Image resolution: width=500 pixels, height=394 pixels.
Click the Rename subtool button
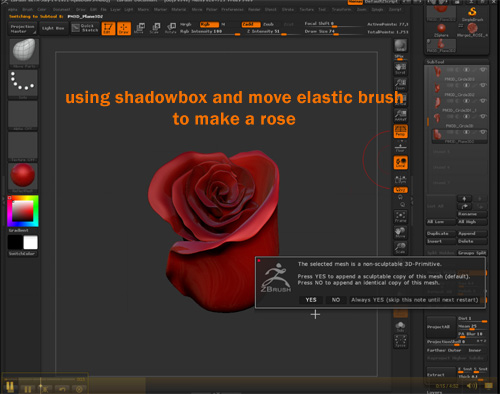coord(472,214)
